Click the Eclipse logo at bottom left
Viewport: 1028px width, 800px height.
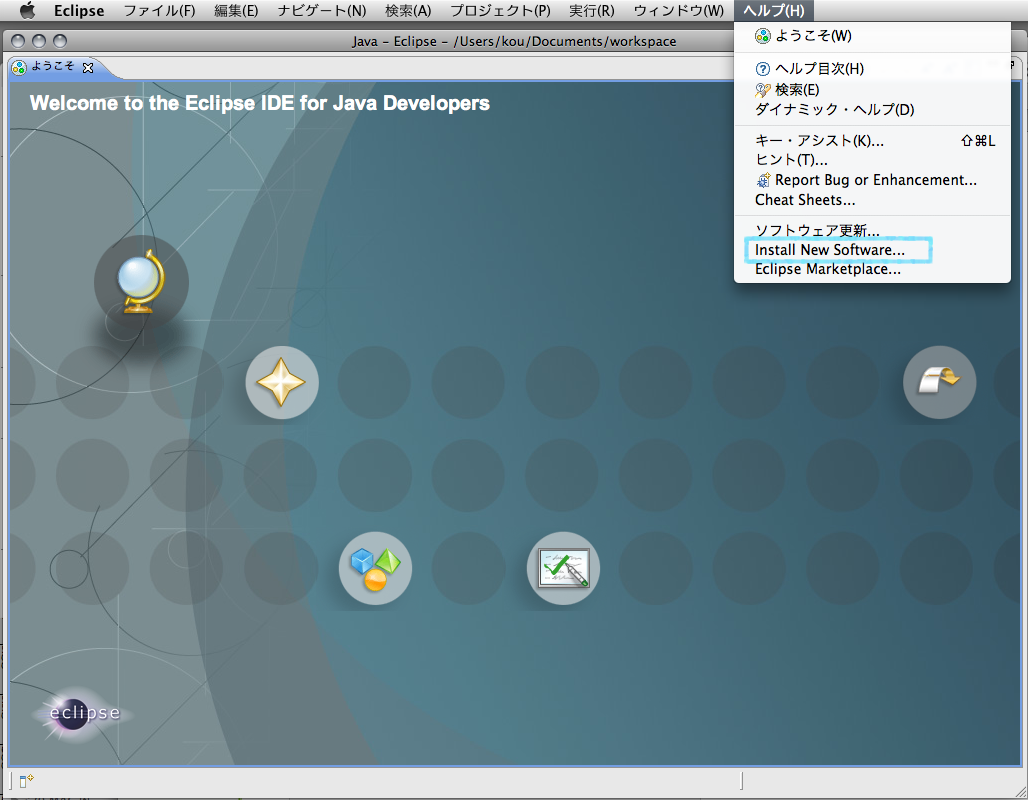pyautogui.click(x=85, y=713)
